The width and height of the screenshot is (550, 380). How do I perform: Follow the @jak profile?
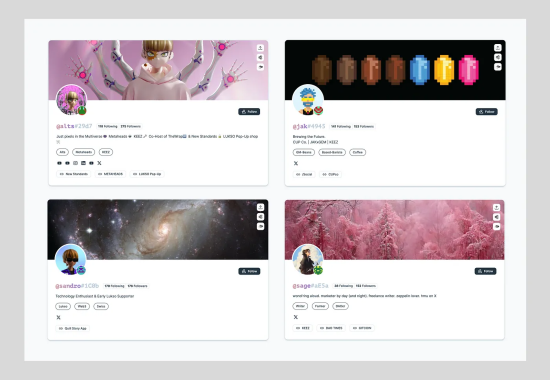(x=487, y=112)
